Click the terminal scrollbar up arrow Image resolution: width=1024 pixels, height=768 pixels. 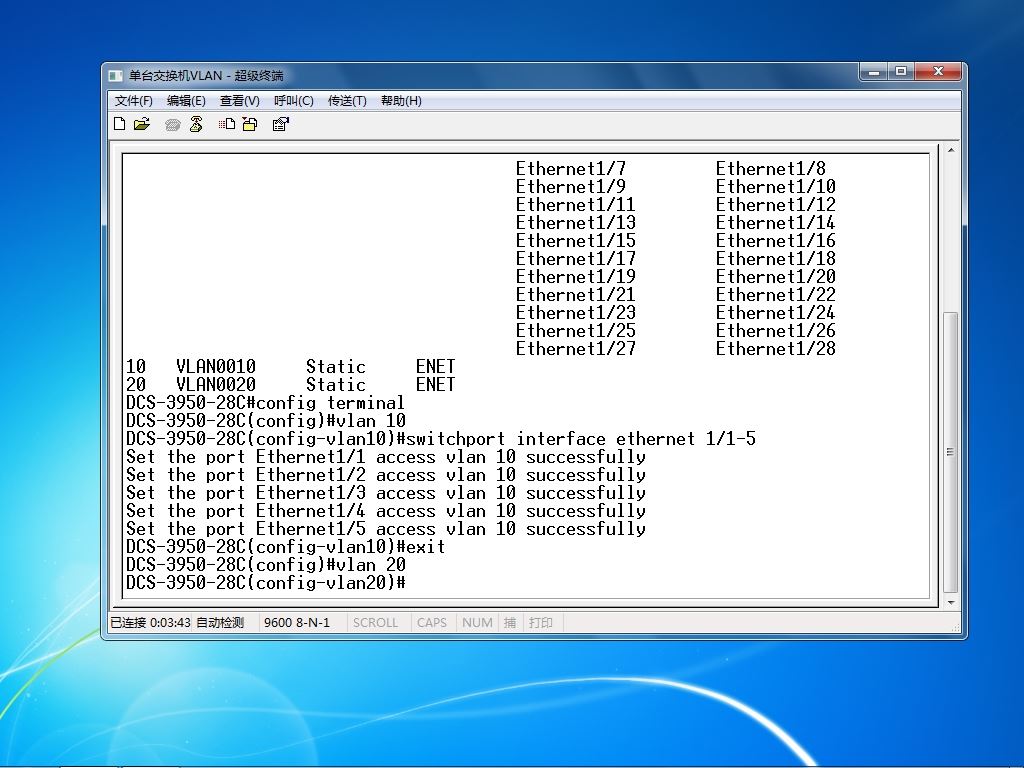(951, 150)
